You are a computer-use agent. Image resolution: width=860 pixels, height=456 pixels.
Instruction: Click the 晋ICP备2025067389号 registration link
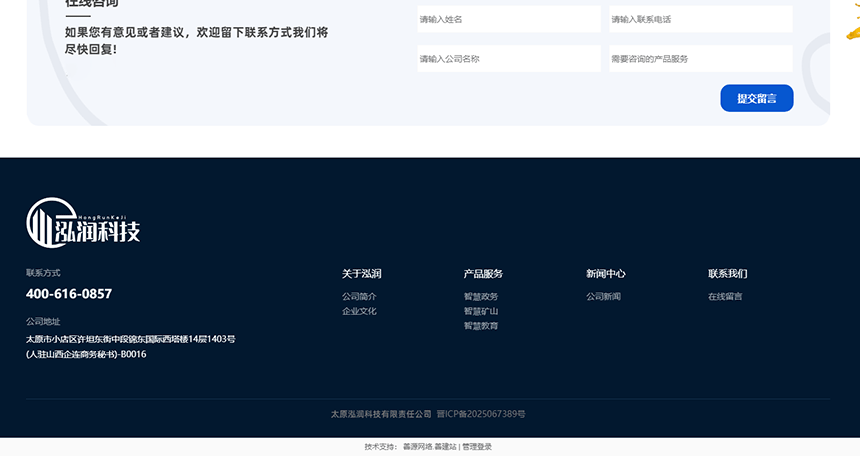pos(481,414)
